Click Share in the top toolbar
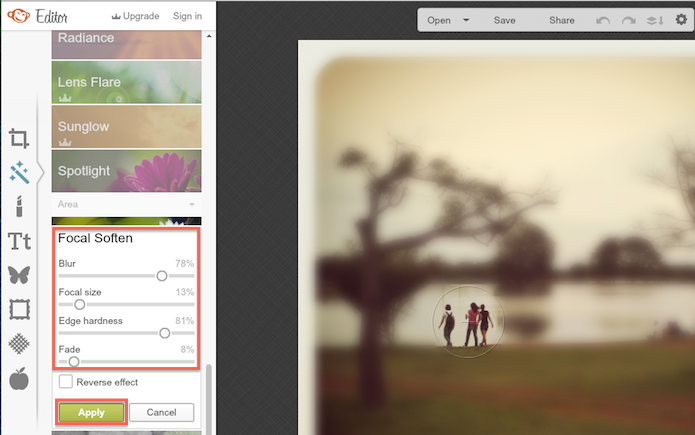 pyautogui.click(x=562, y=20)
